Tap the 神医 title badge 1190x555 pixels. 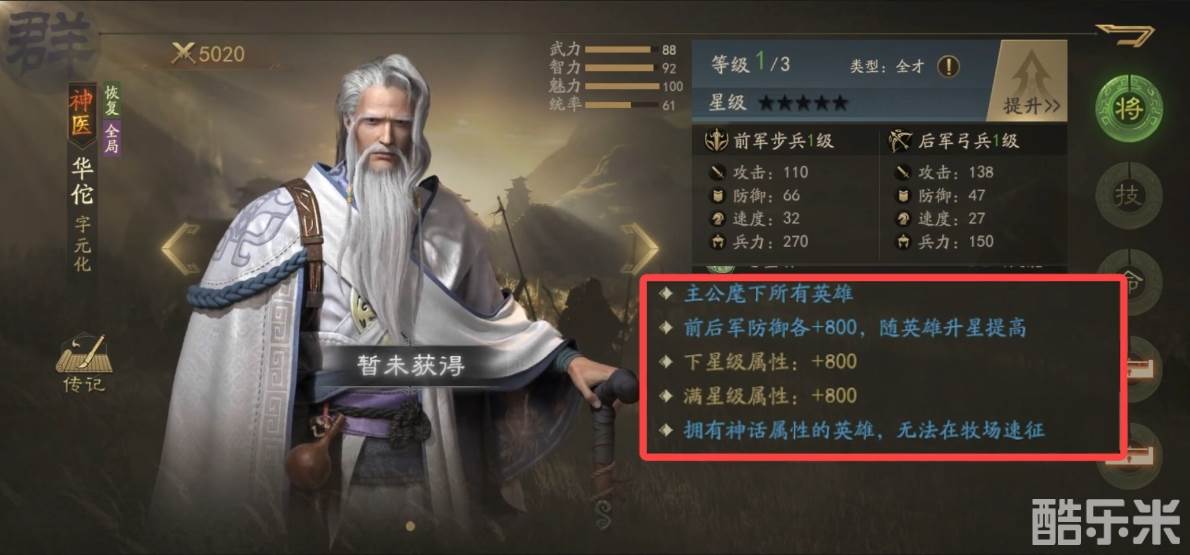tap(82, 113)
